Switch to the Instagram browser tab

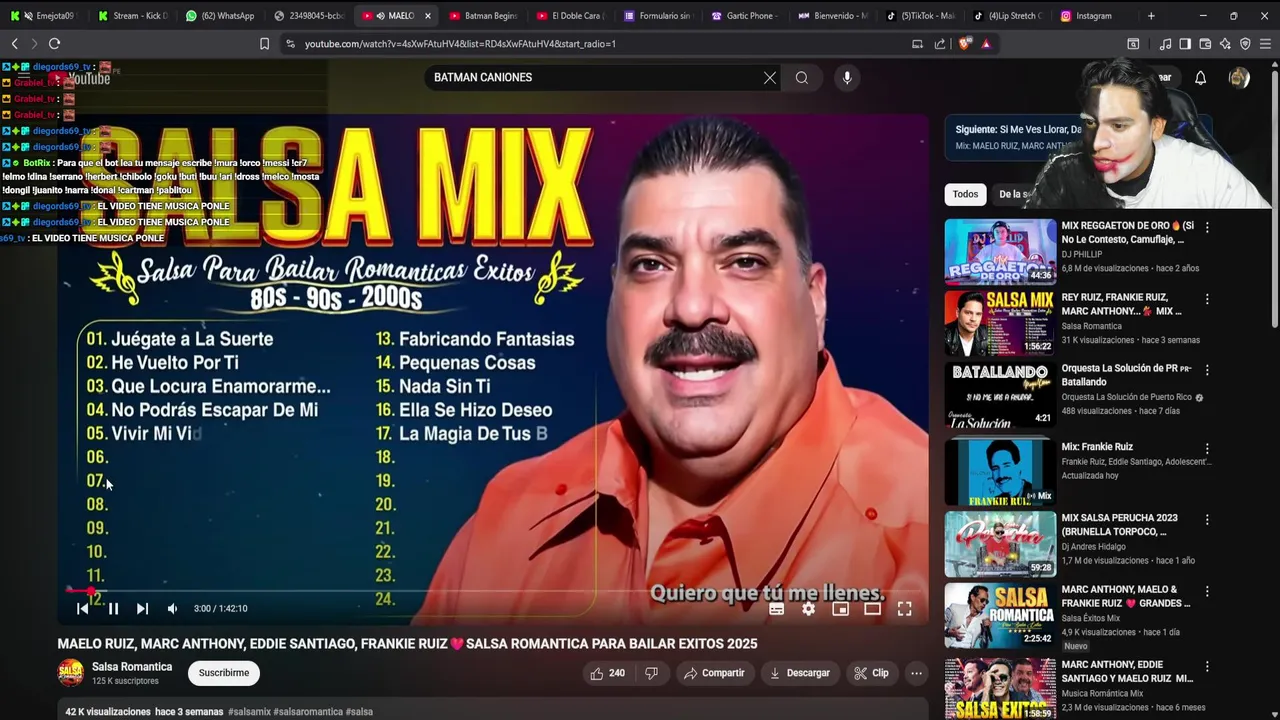[x=1093, y=16]
